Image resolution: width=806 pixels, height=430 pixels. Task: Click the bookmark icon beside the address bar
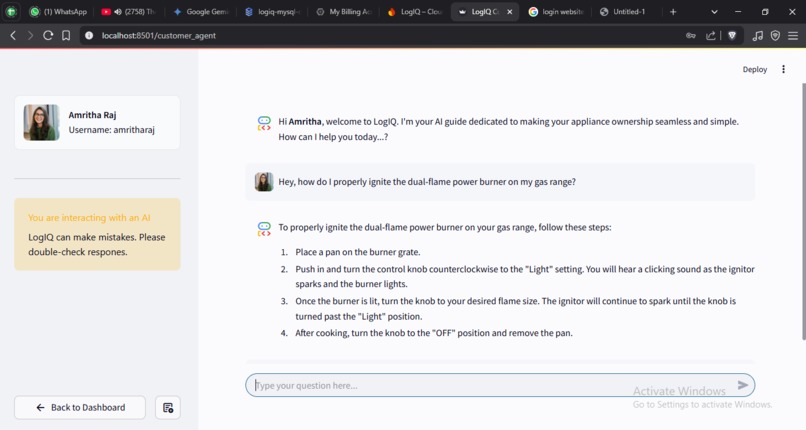66,35
